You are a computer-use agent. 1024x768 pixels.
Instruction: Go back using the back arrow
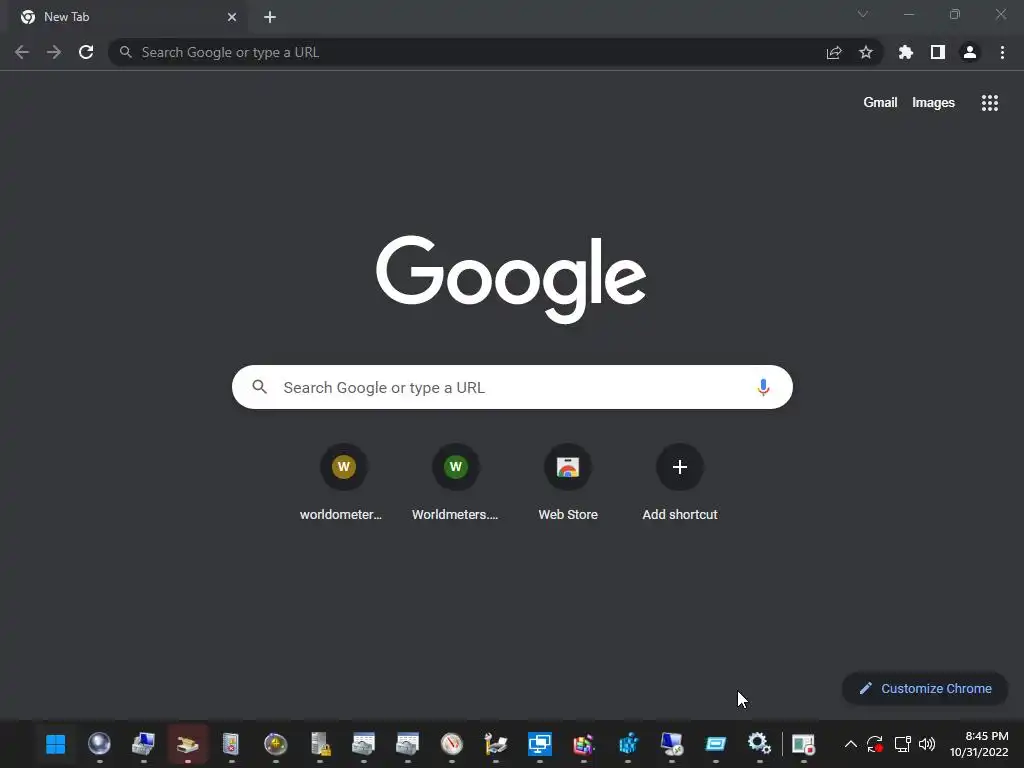(x=22, y=52)
